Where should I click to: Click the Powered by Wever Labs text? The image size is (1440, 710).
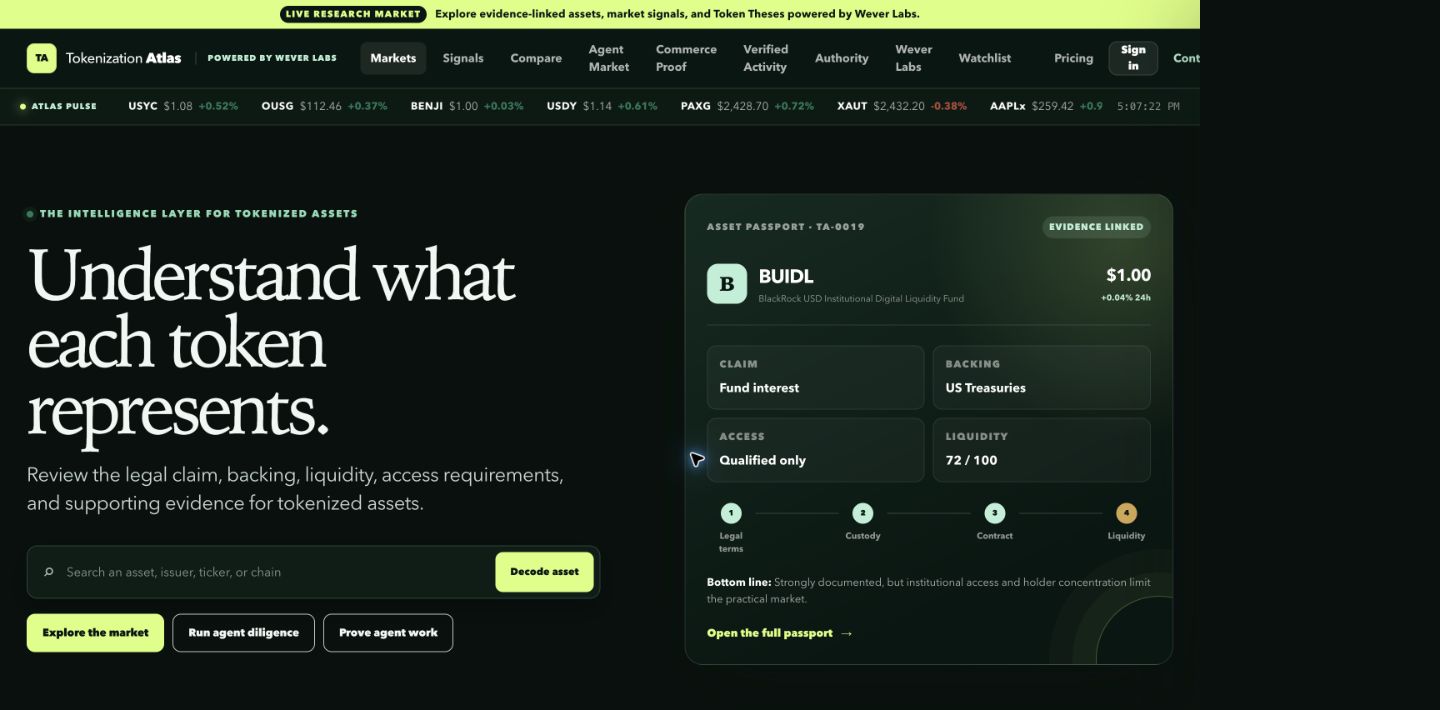[272, 58]
